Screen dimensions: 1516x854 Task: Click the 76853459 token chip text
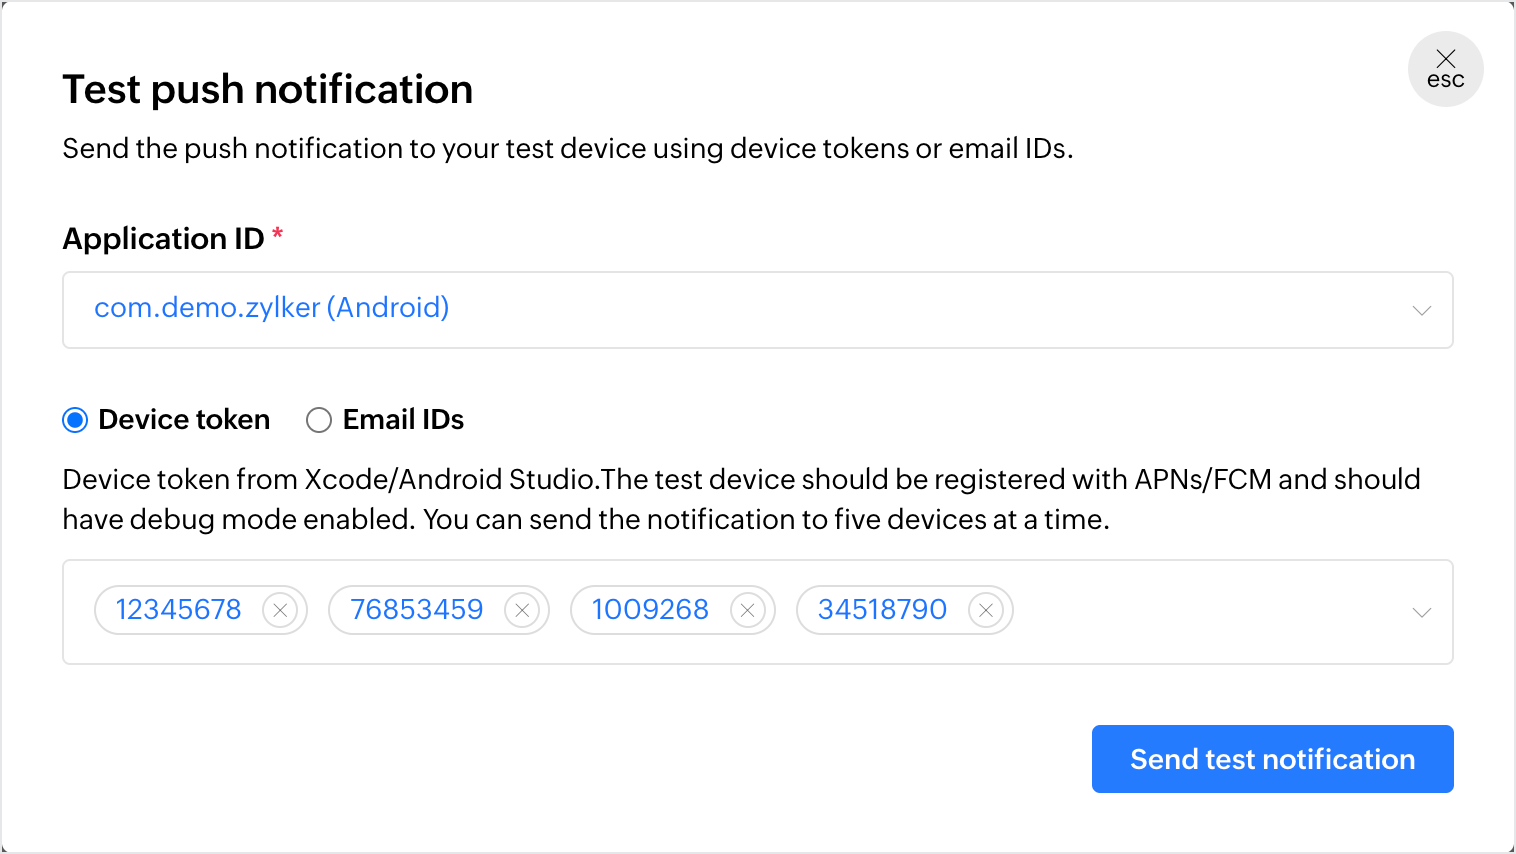(417, 610)
